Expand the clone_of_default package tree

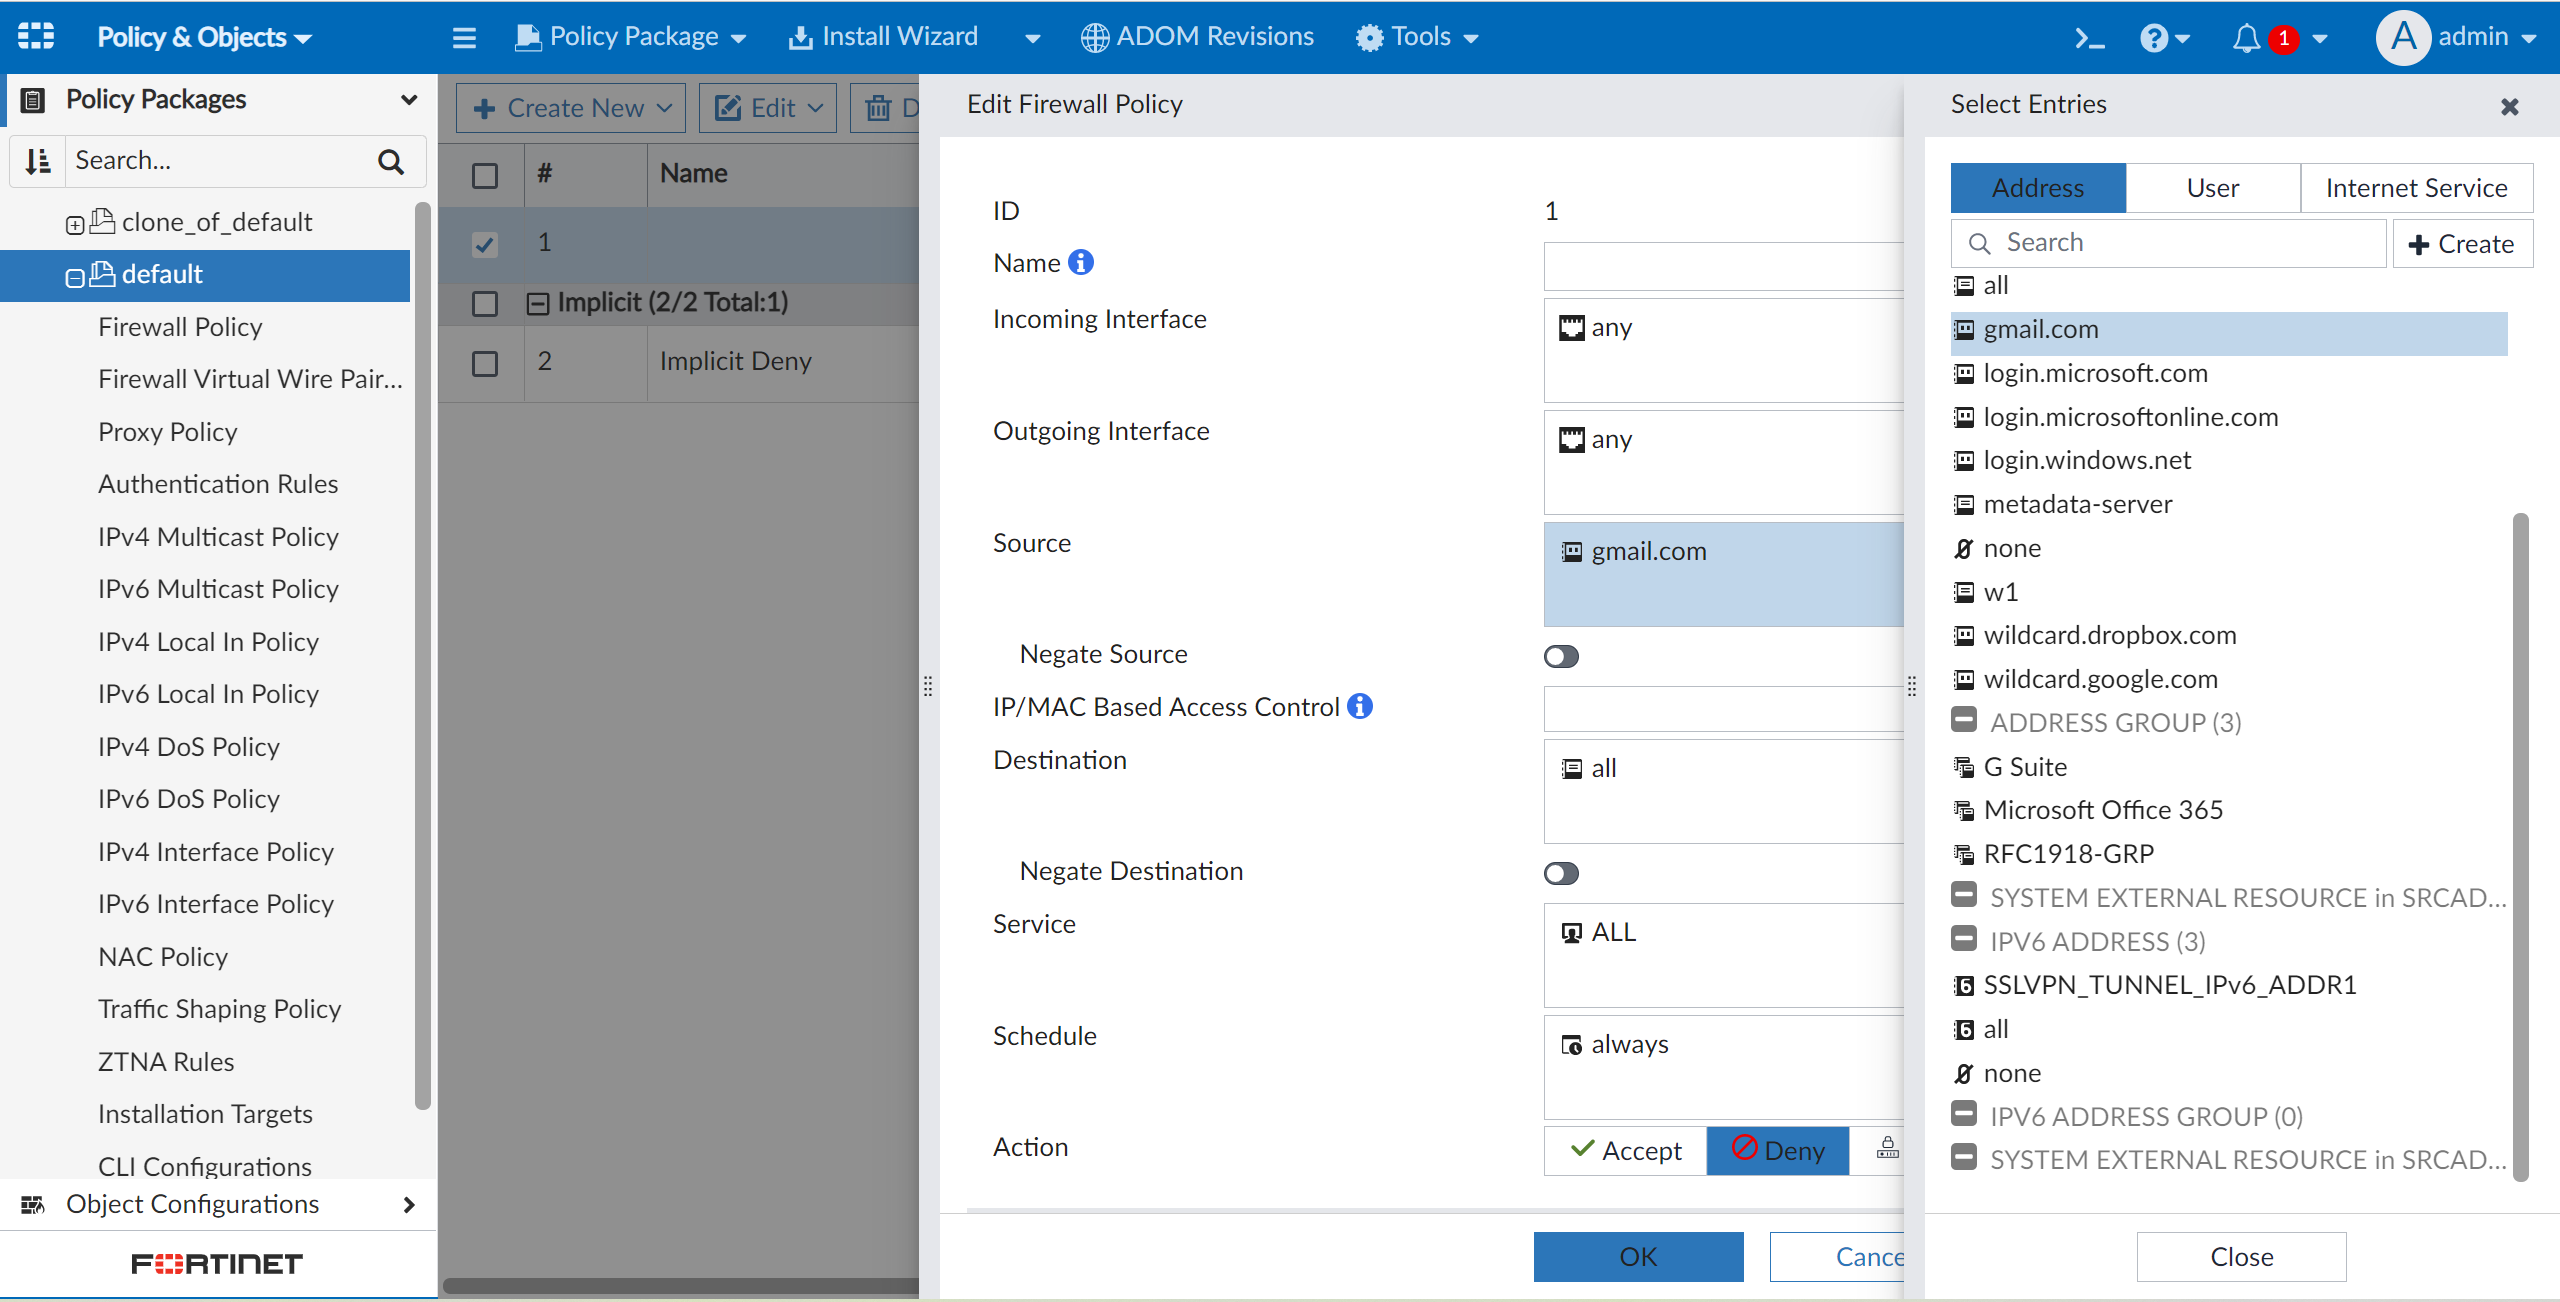pos(75,224)
